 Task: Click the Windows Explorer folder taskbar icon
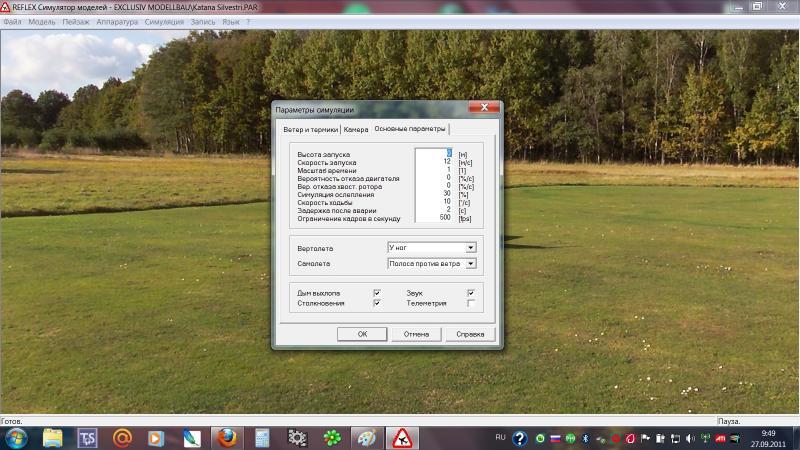click(52, 438)
